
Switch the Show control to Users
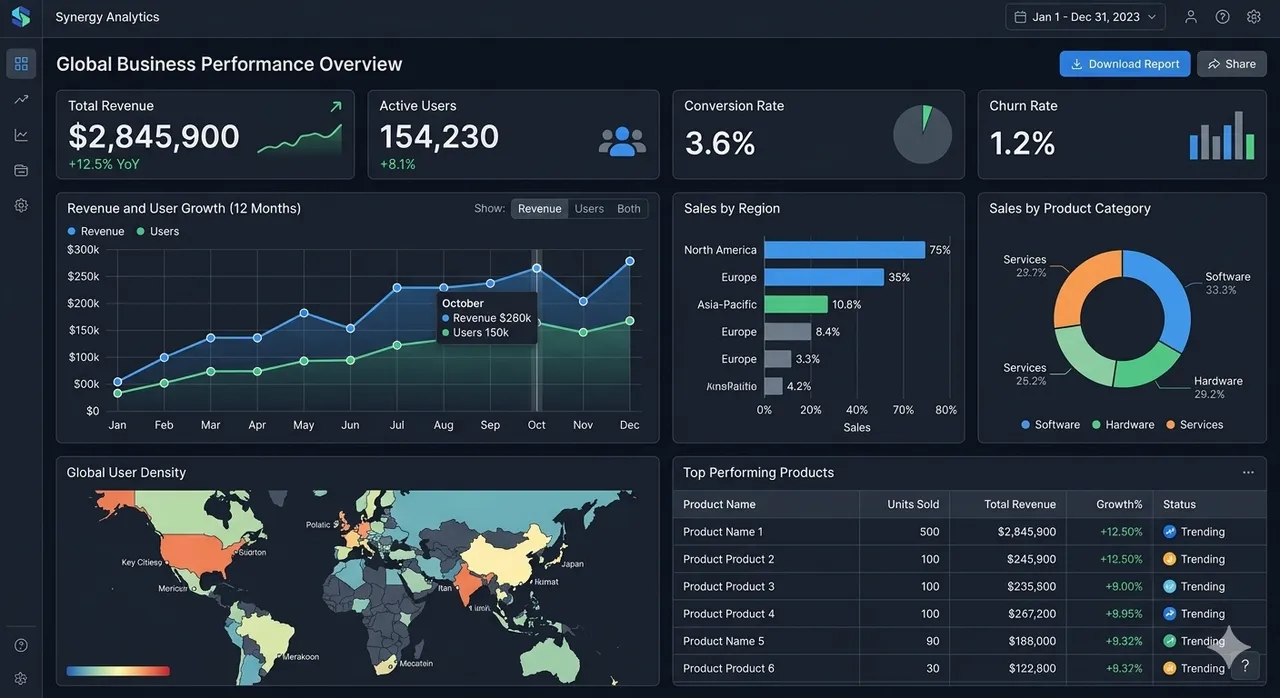pyautogui.click(x=589, y=208)
